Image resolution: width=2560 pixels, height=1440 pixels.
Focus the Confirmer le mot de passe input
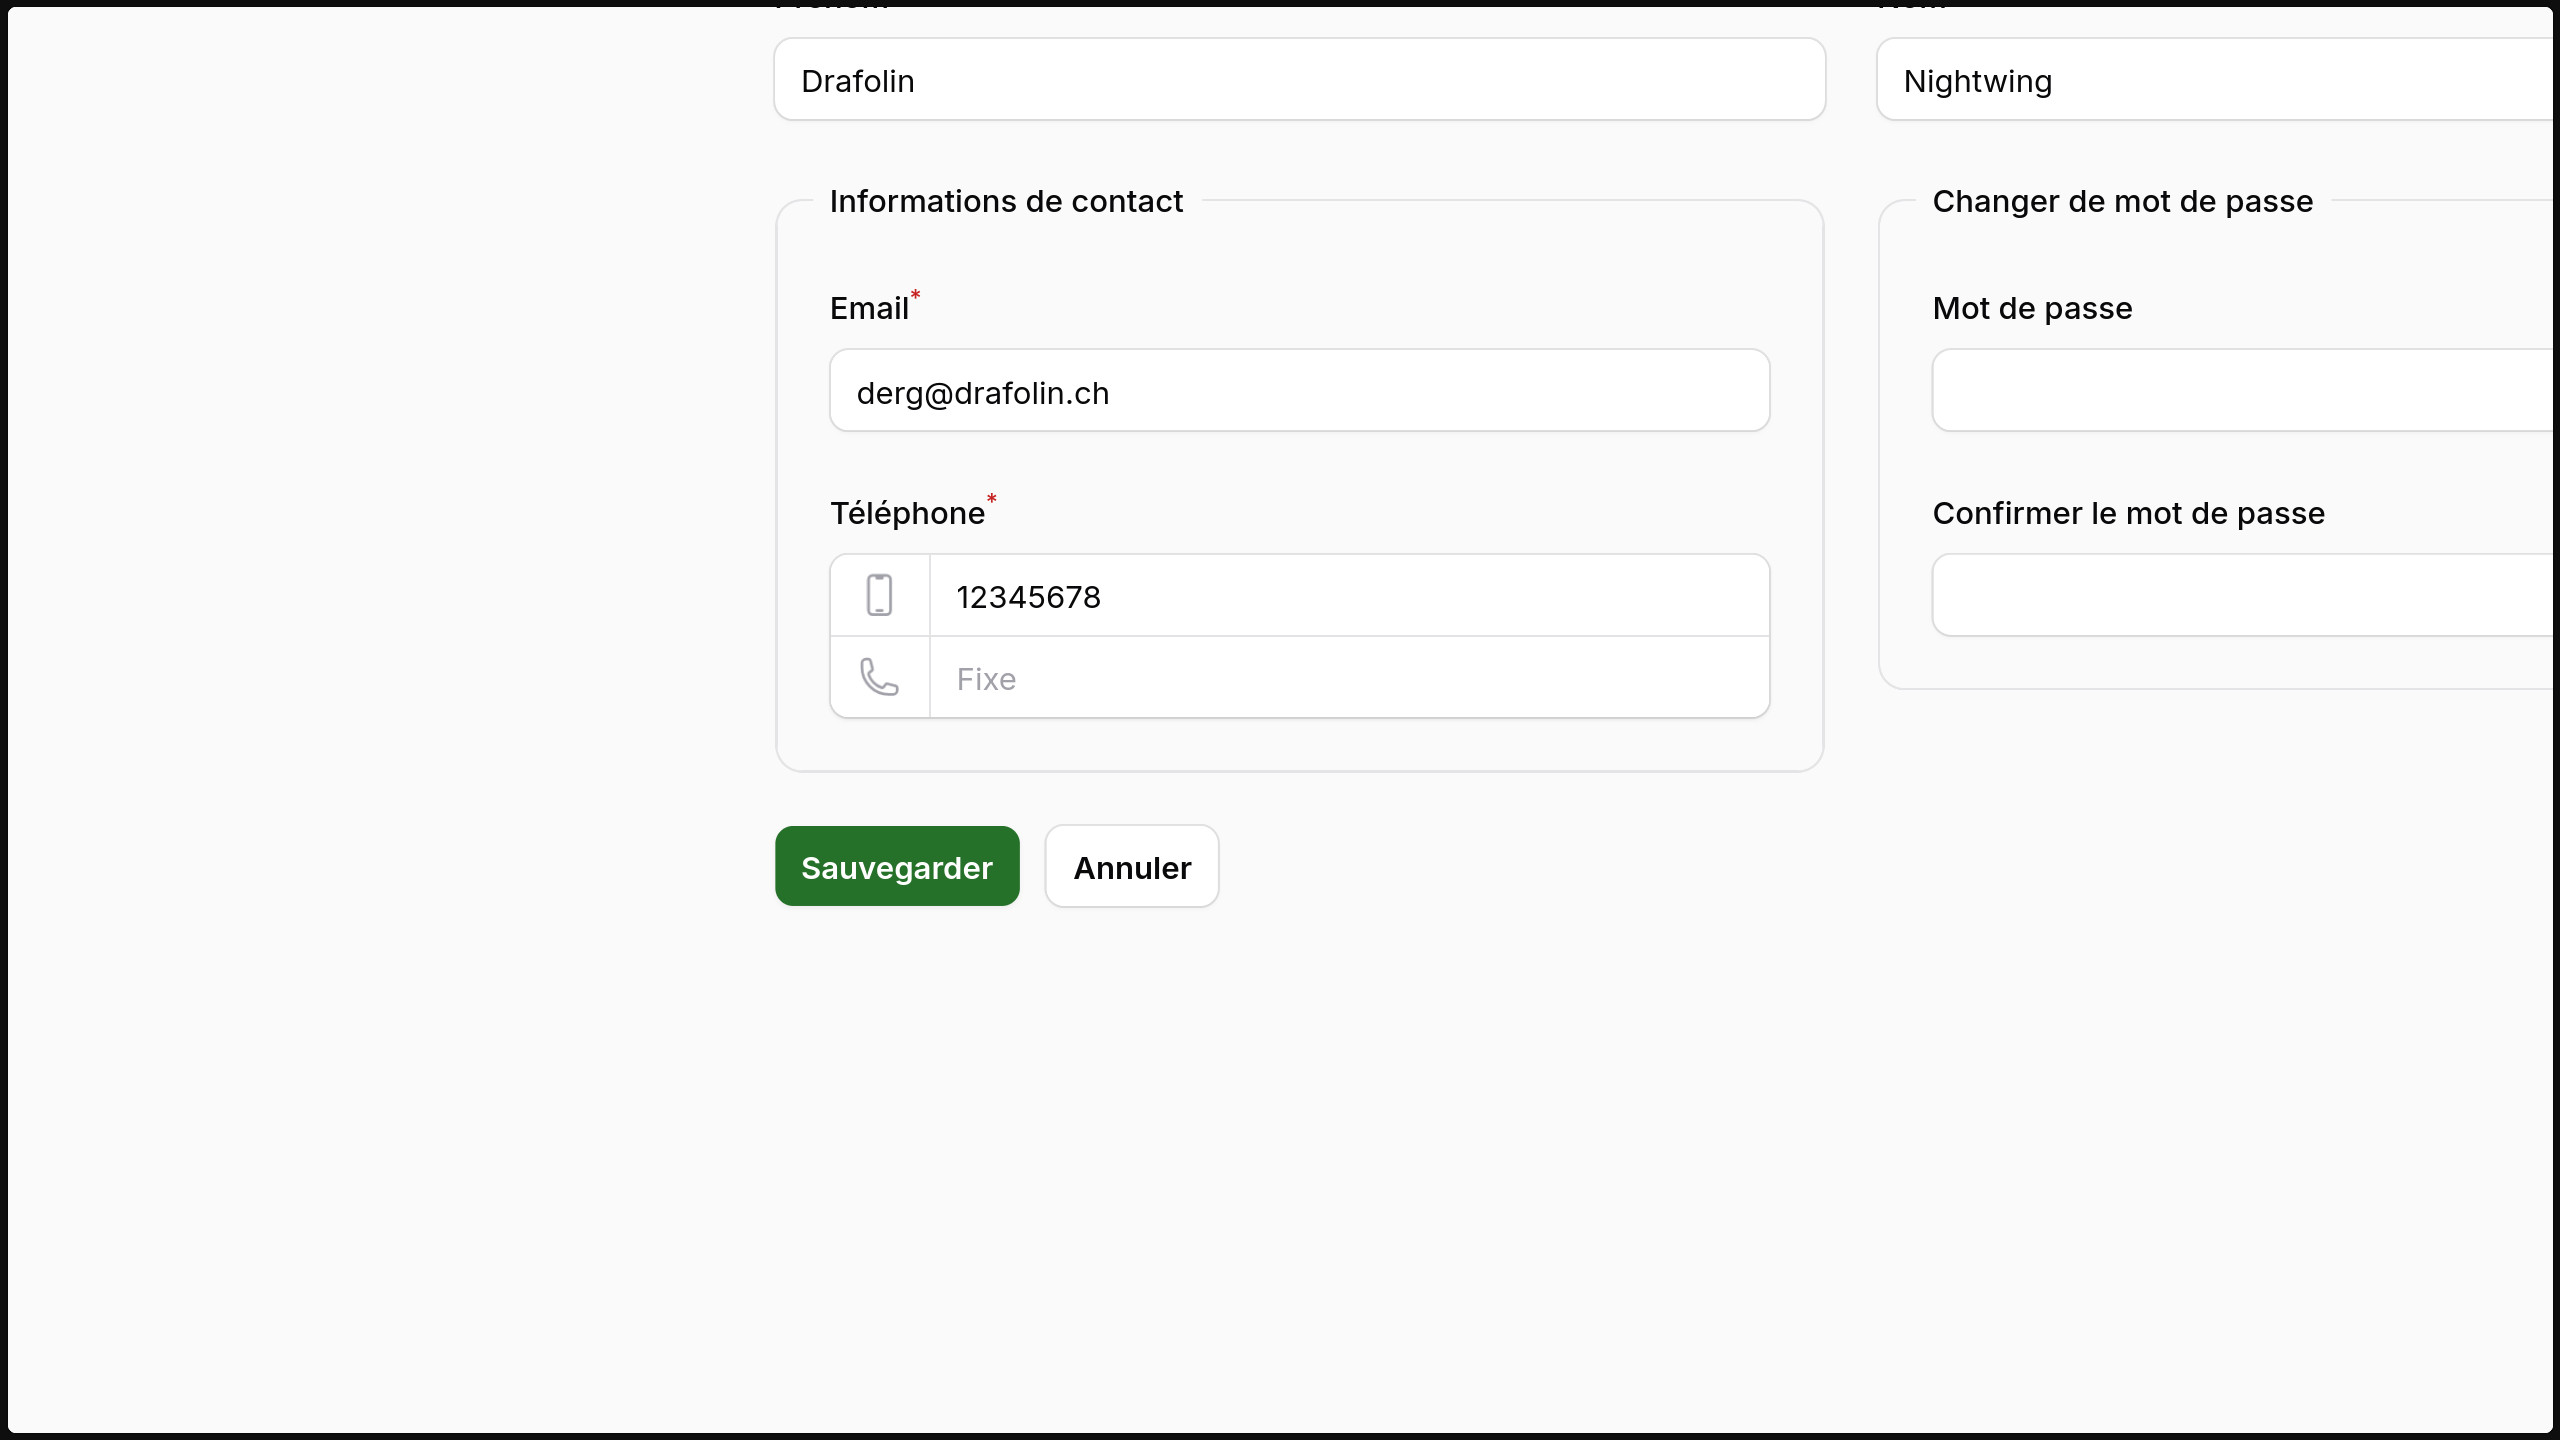[2242, 596]
